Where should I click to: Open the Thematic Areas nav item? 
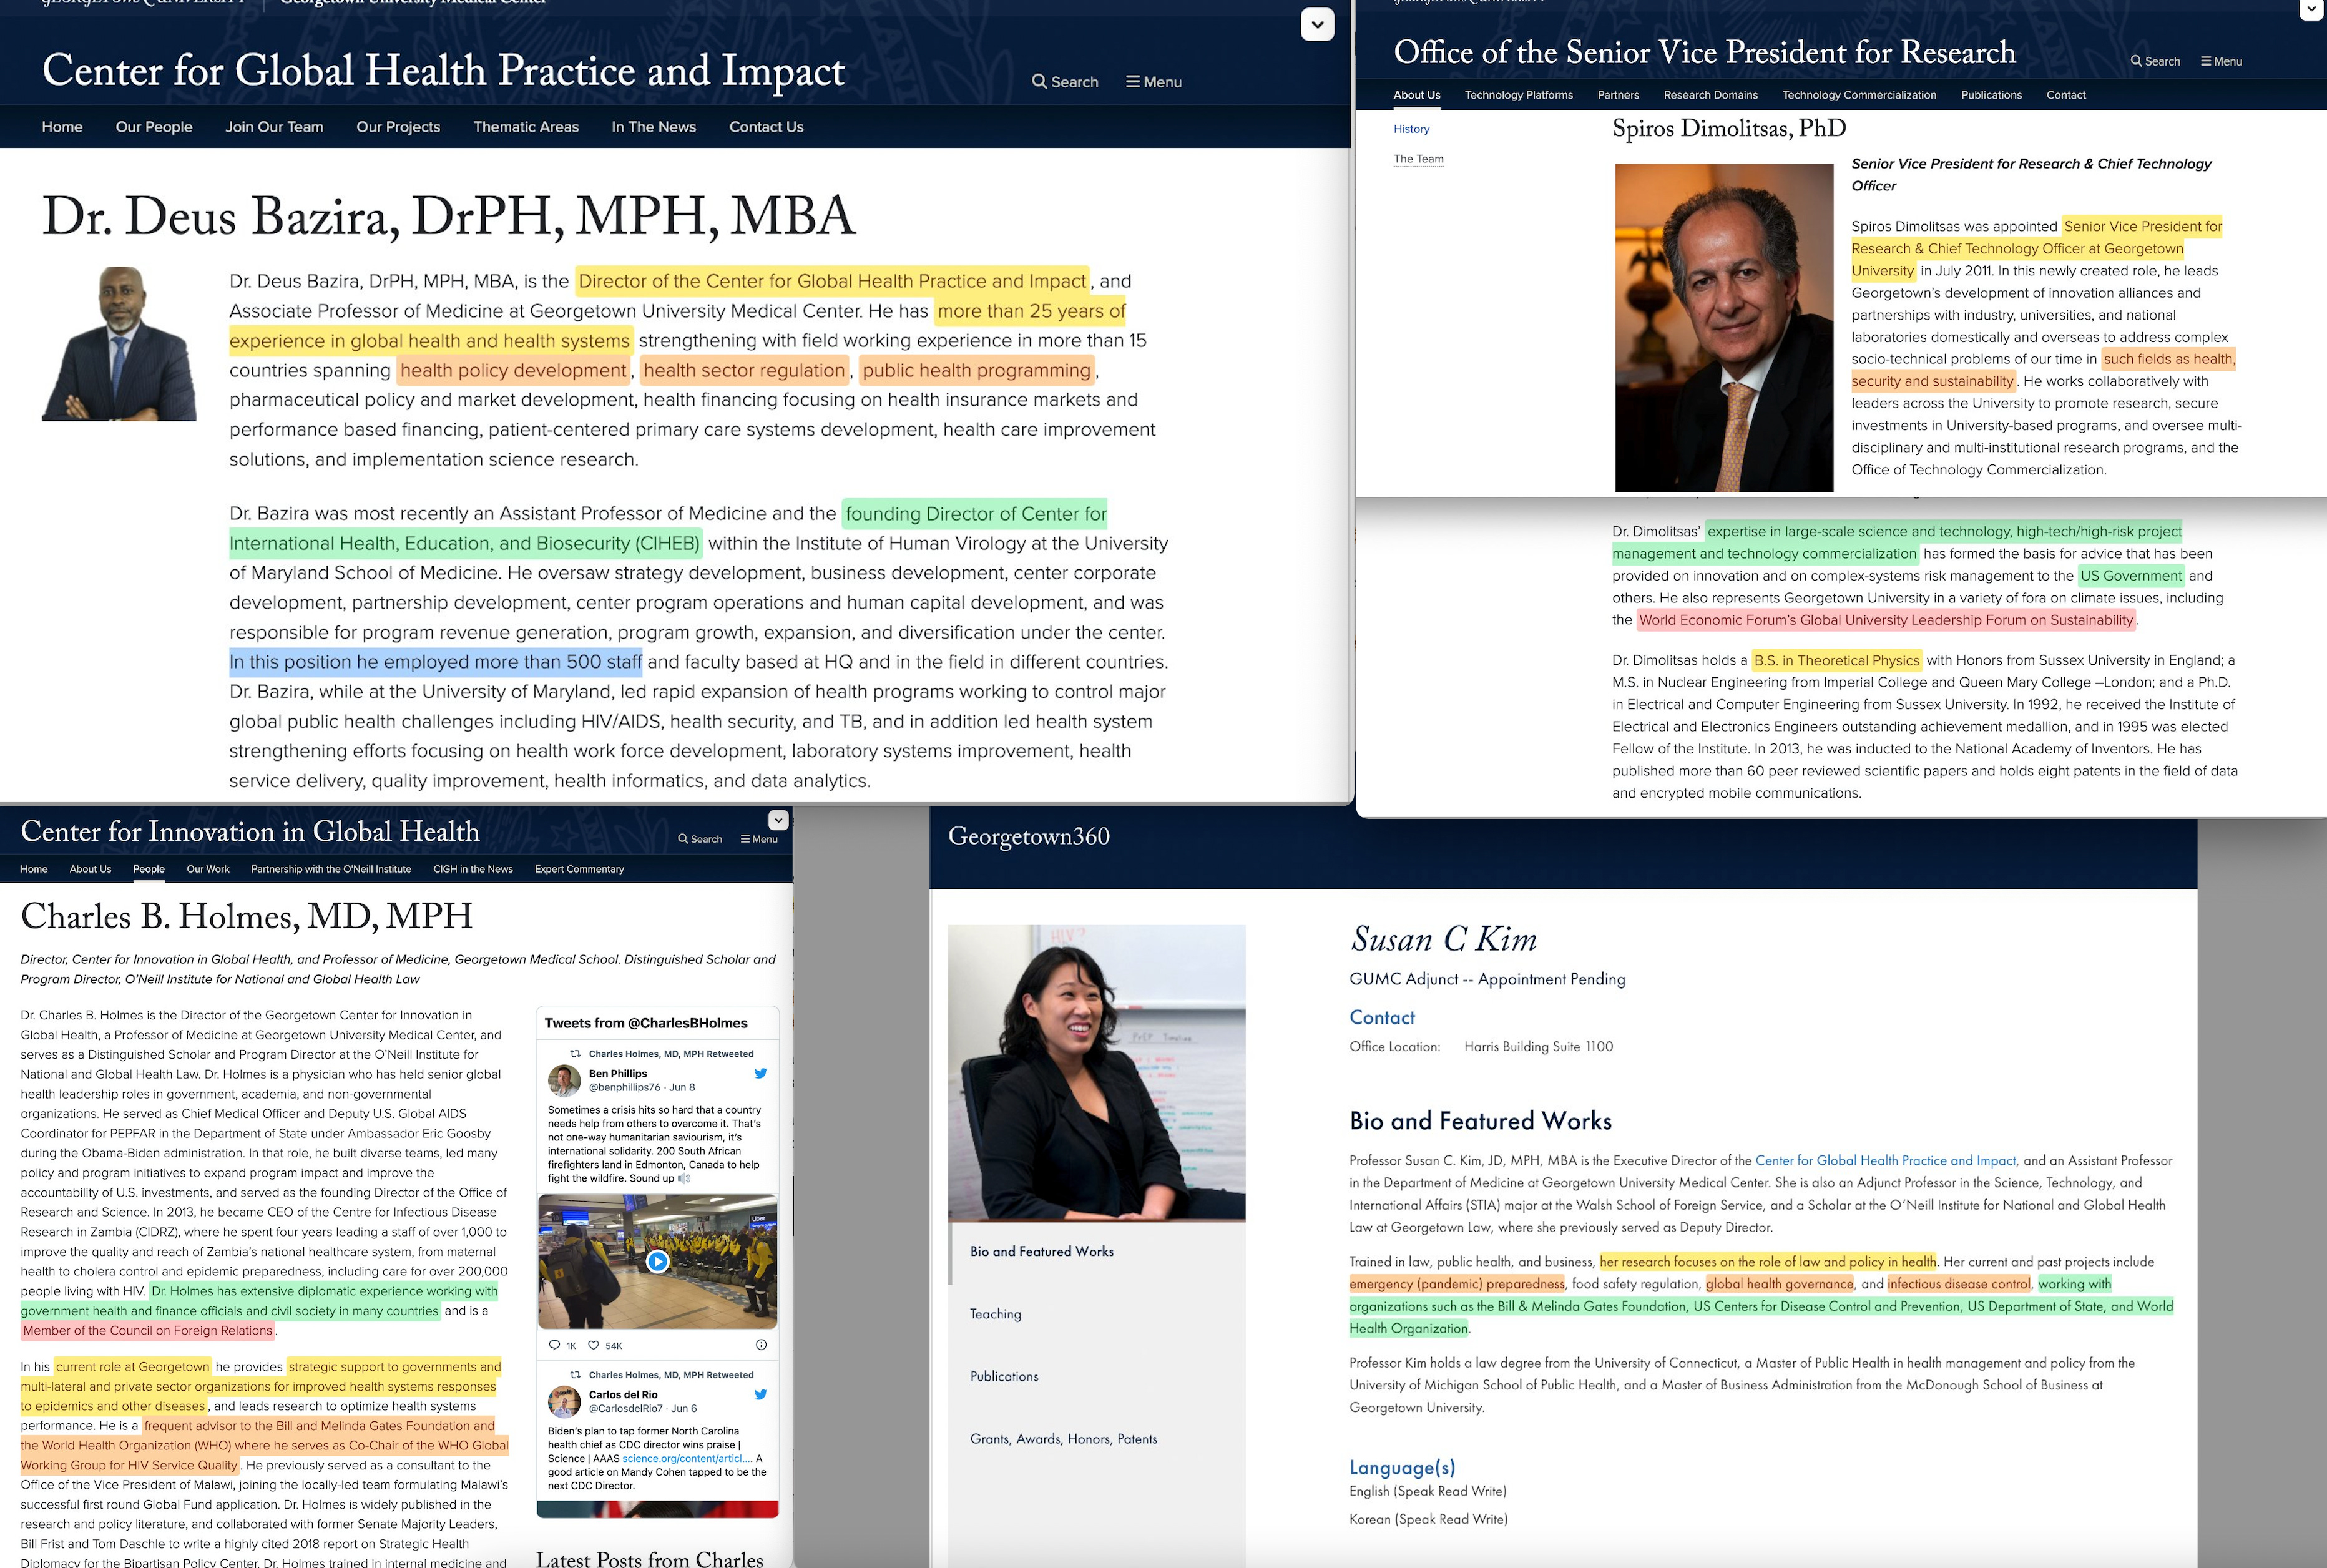tap(526, 127)
